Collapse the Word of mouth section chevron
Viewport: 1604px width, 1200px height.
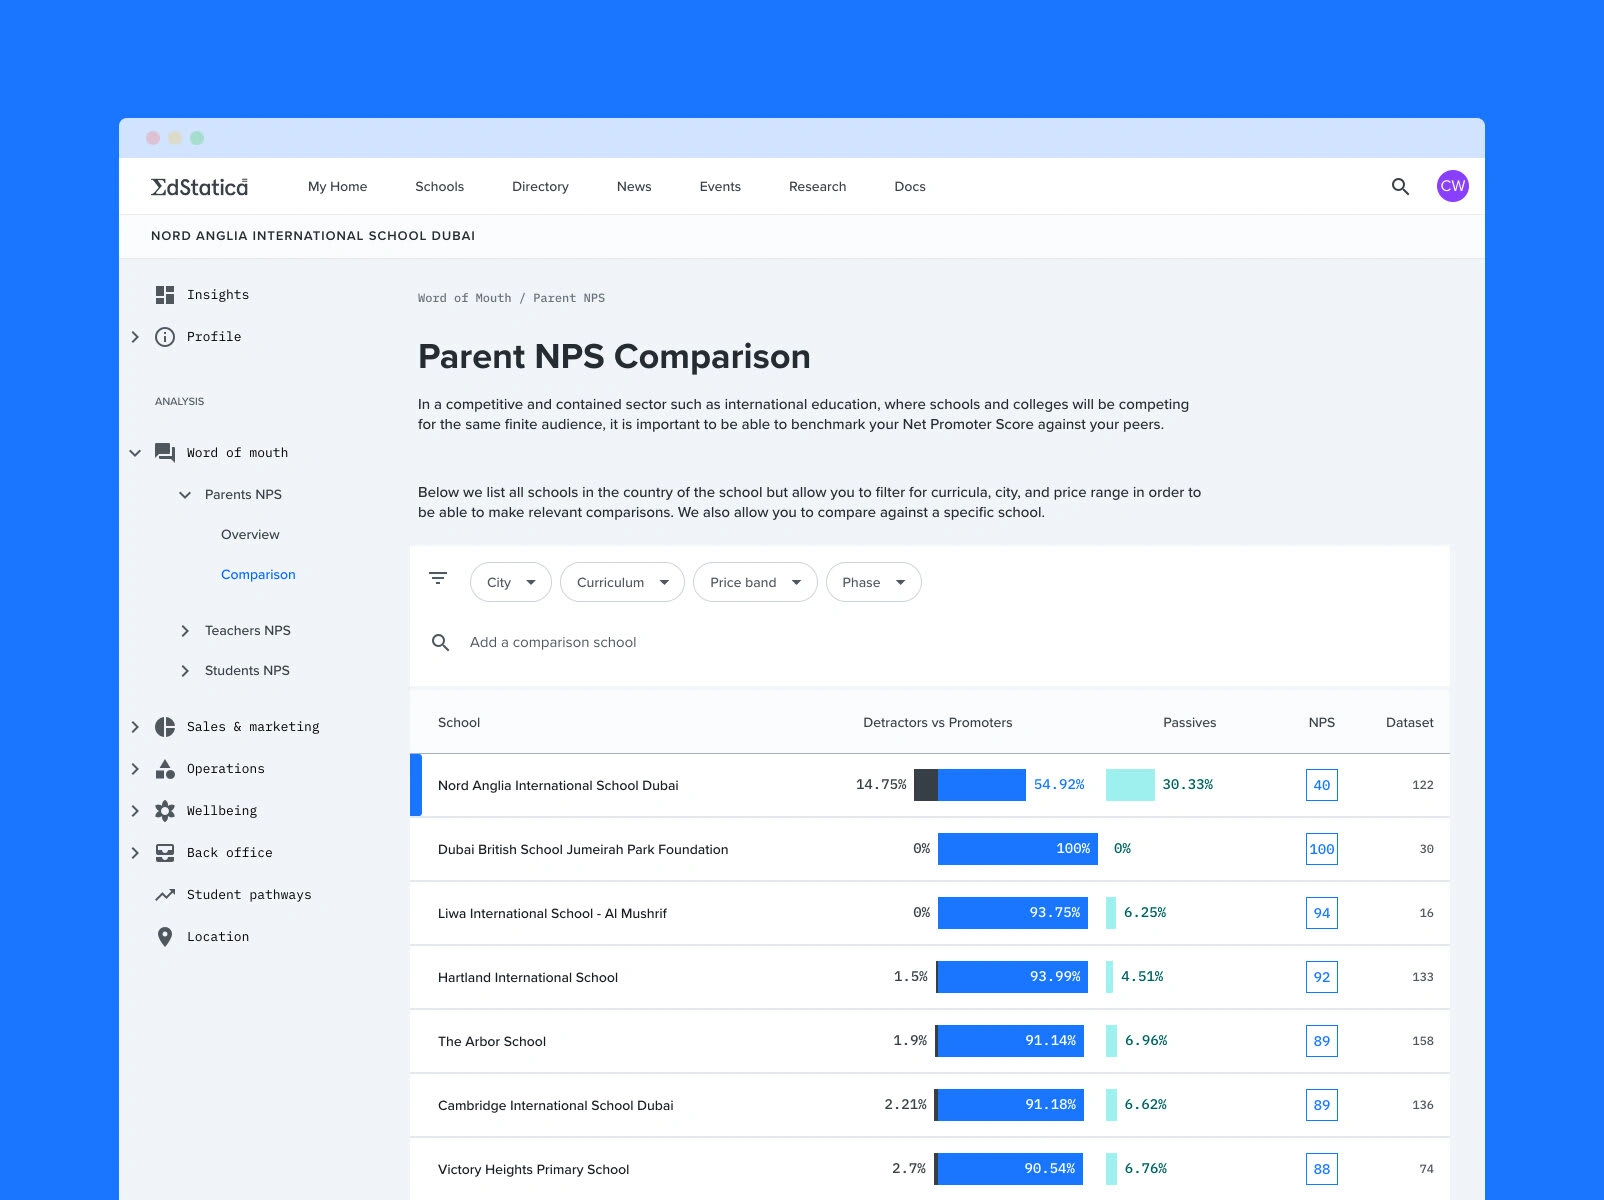pos(135,453)
